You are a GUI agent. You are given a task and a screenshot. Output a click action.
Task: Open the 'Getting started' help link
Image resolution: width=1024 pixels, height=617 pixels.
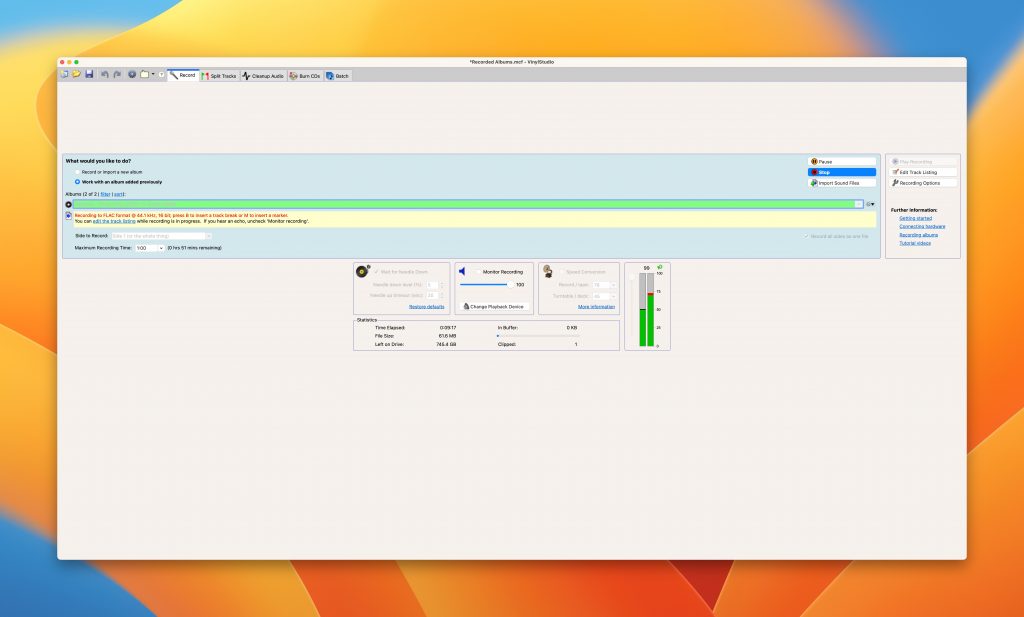(916, 219)
